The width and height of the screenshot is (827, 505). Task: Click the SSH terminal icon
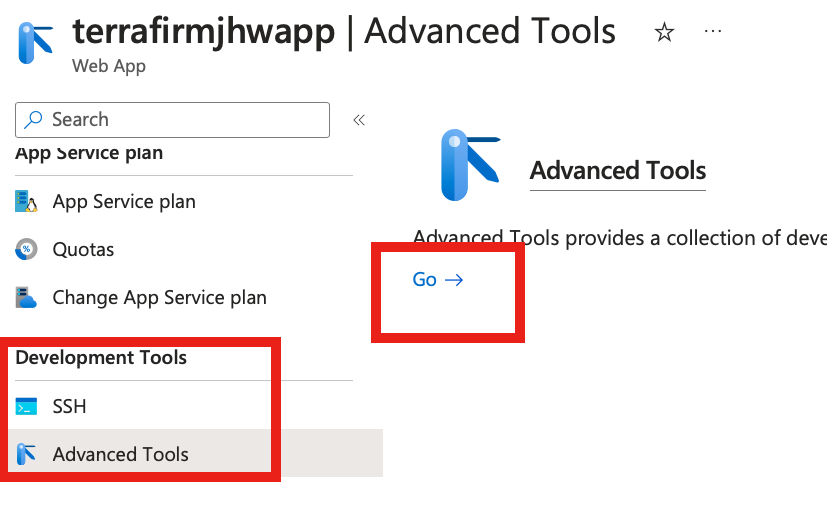26,407
